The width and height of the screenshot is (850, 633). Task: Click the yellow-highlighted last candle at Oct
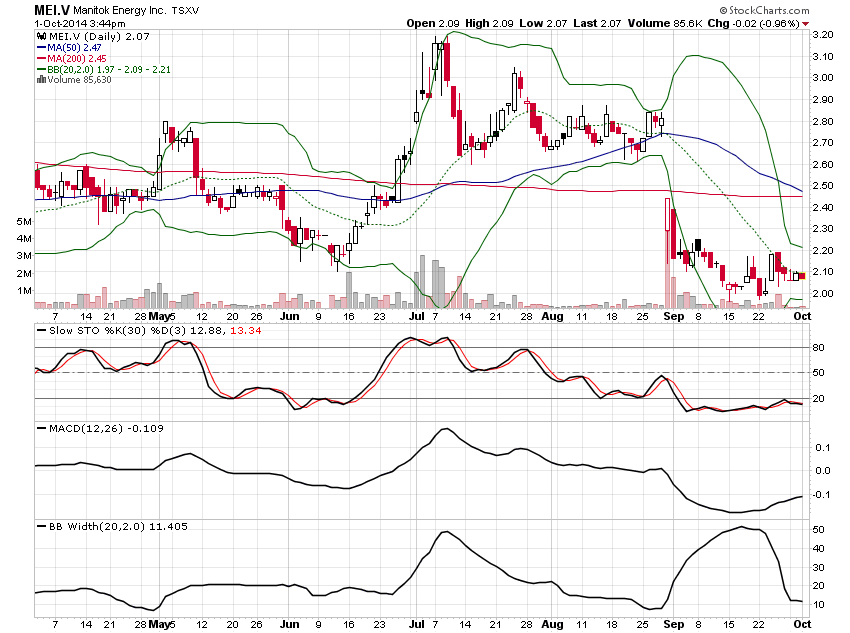(x=802, y=276)
